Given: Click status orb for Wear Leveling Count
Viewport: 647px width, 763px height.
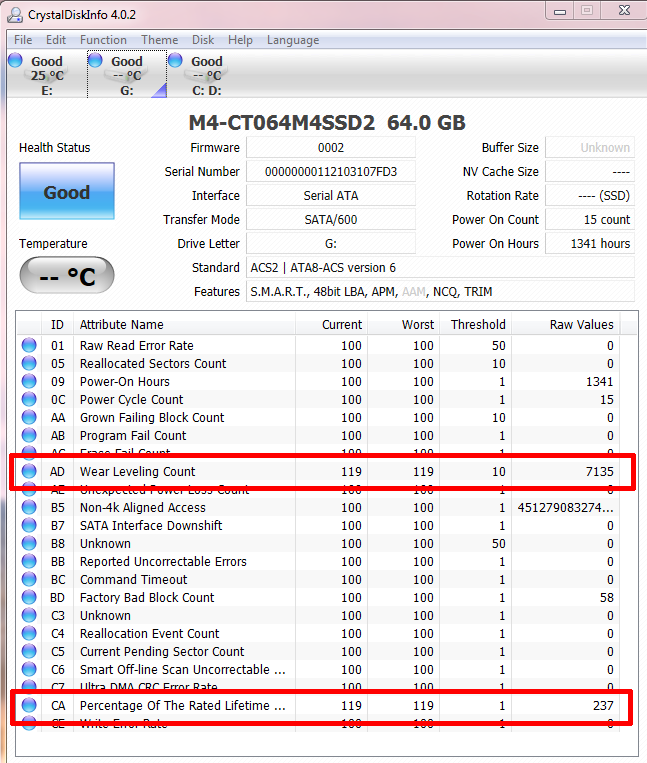Looking at the screenshot, I should point(29,471).
